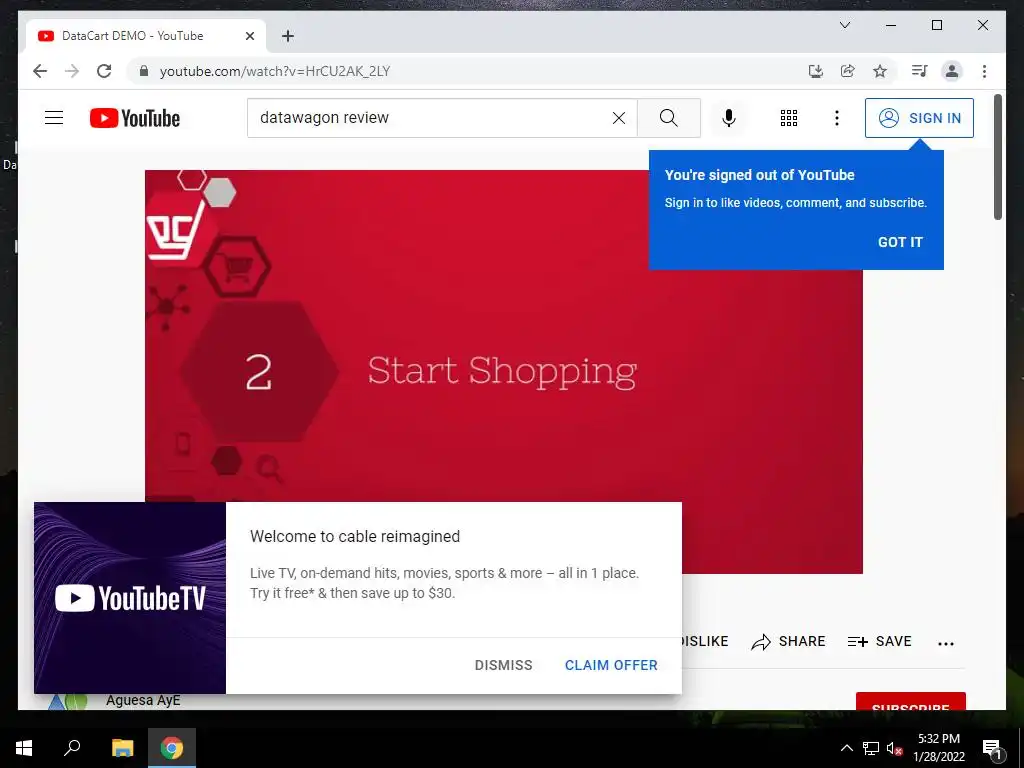
Task: Click GOT IT in signed-out popup
Action: click(x=900, y=242)
